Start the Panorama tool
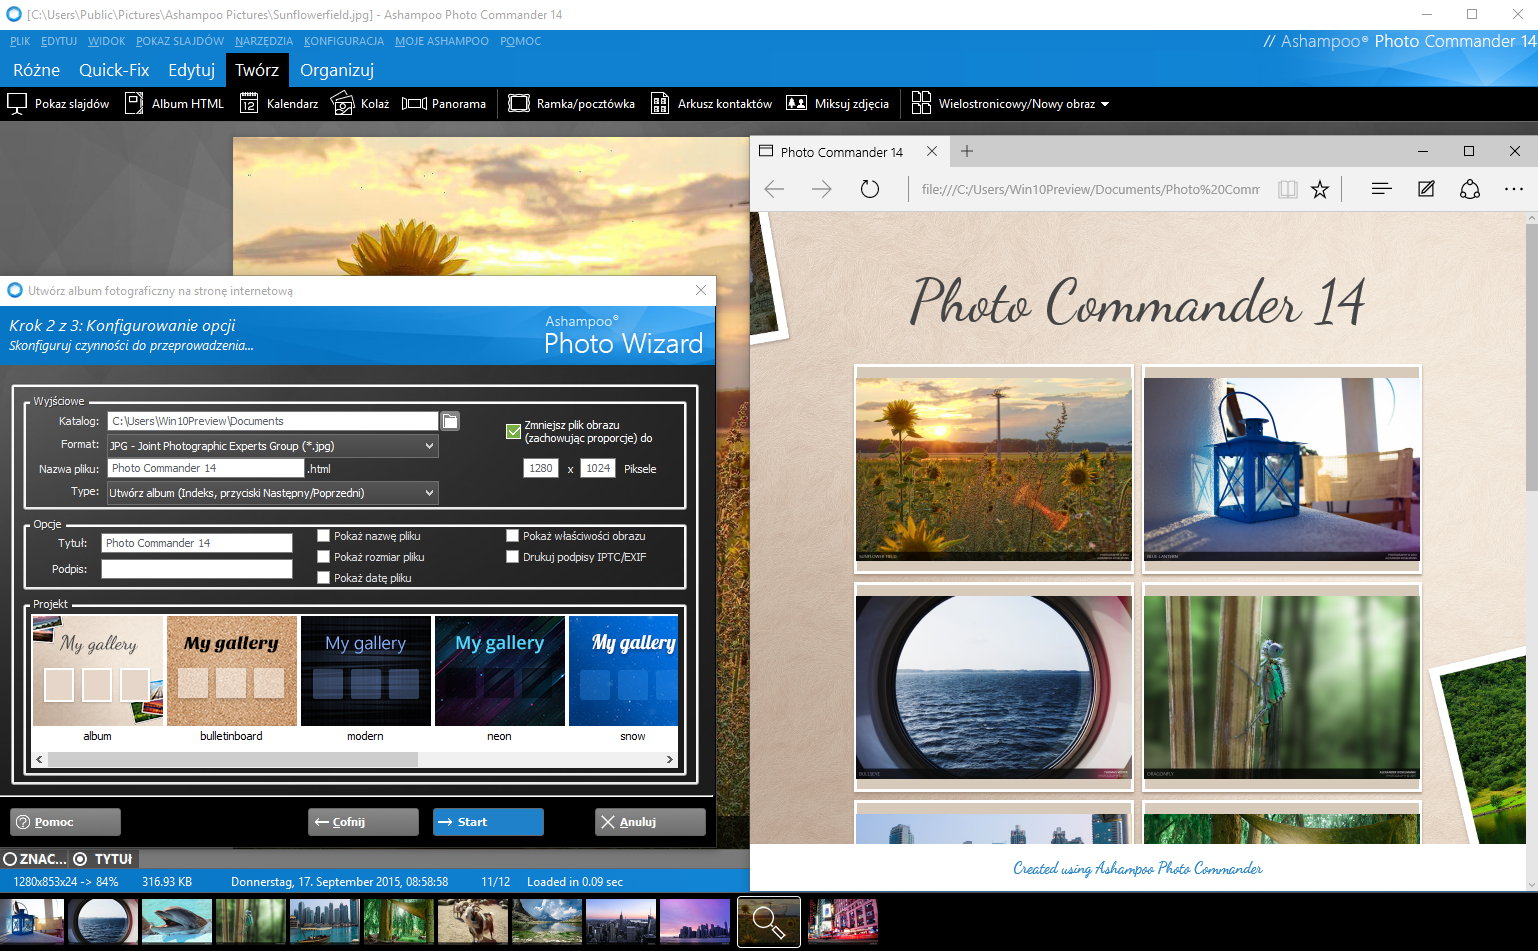 point(444,104)
